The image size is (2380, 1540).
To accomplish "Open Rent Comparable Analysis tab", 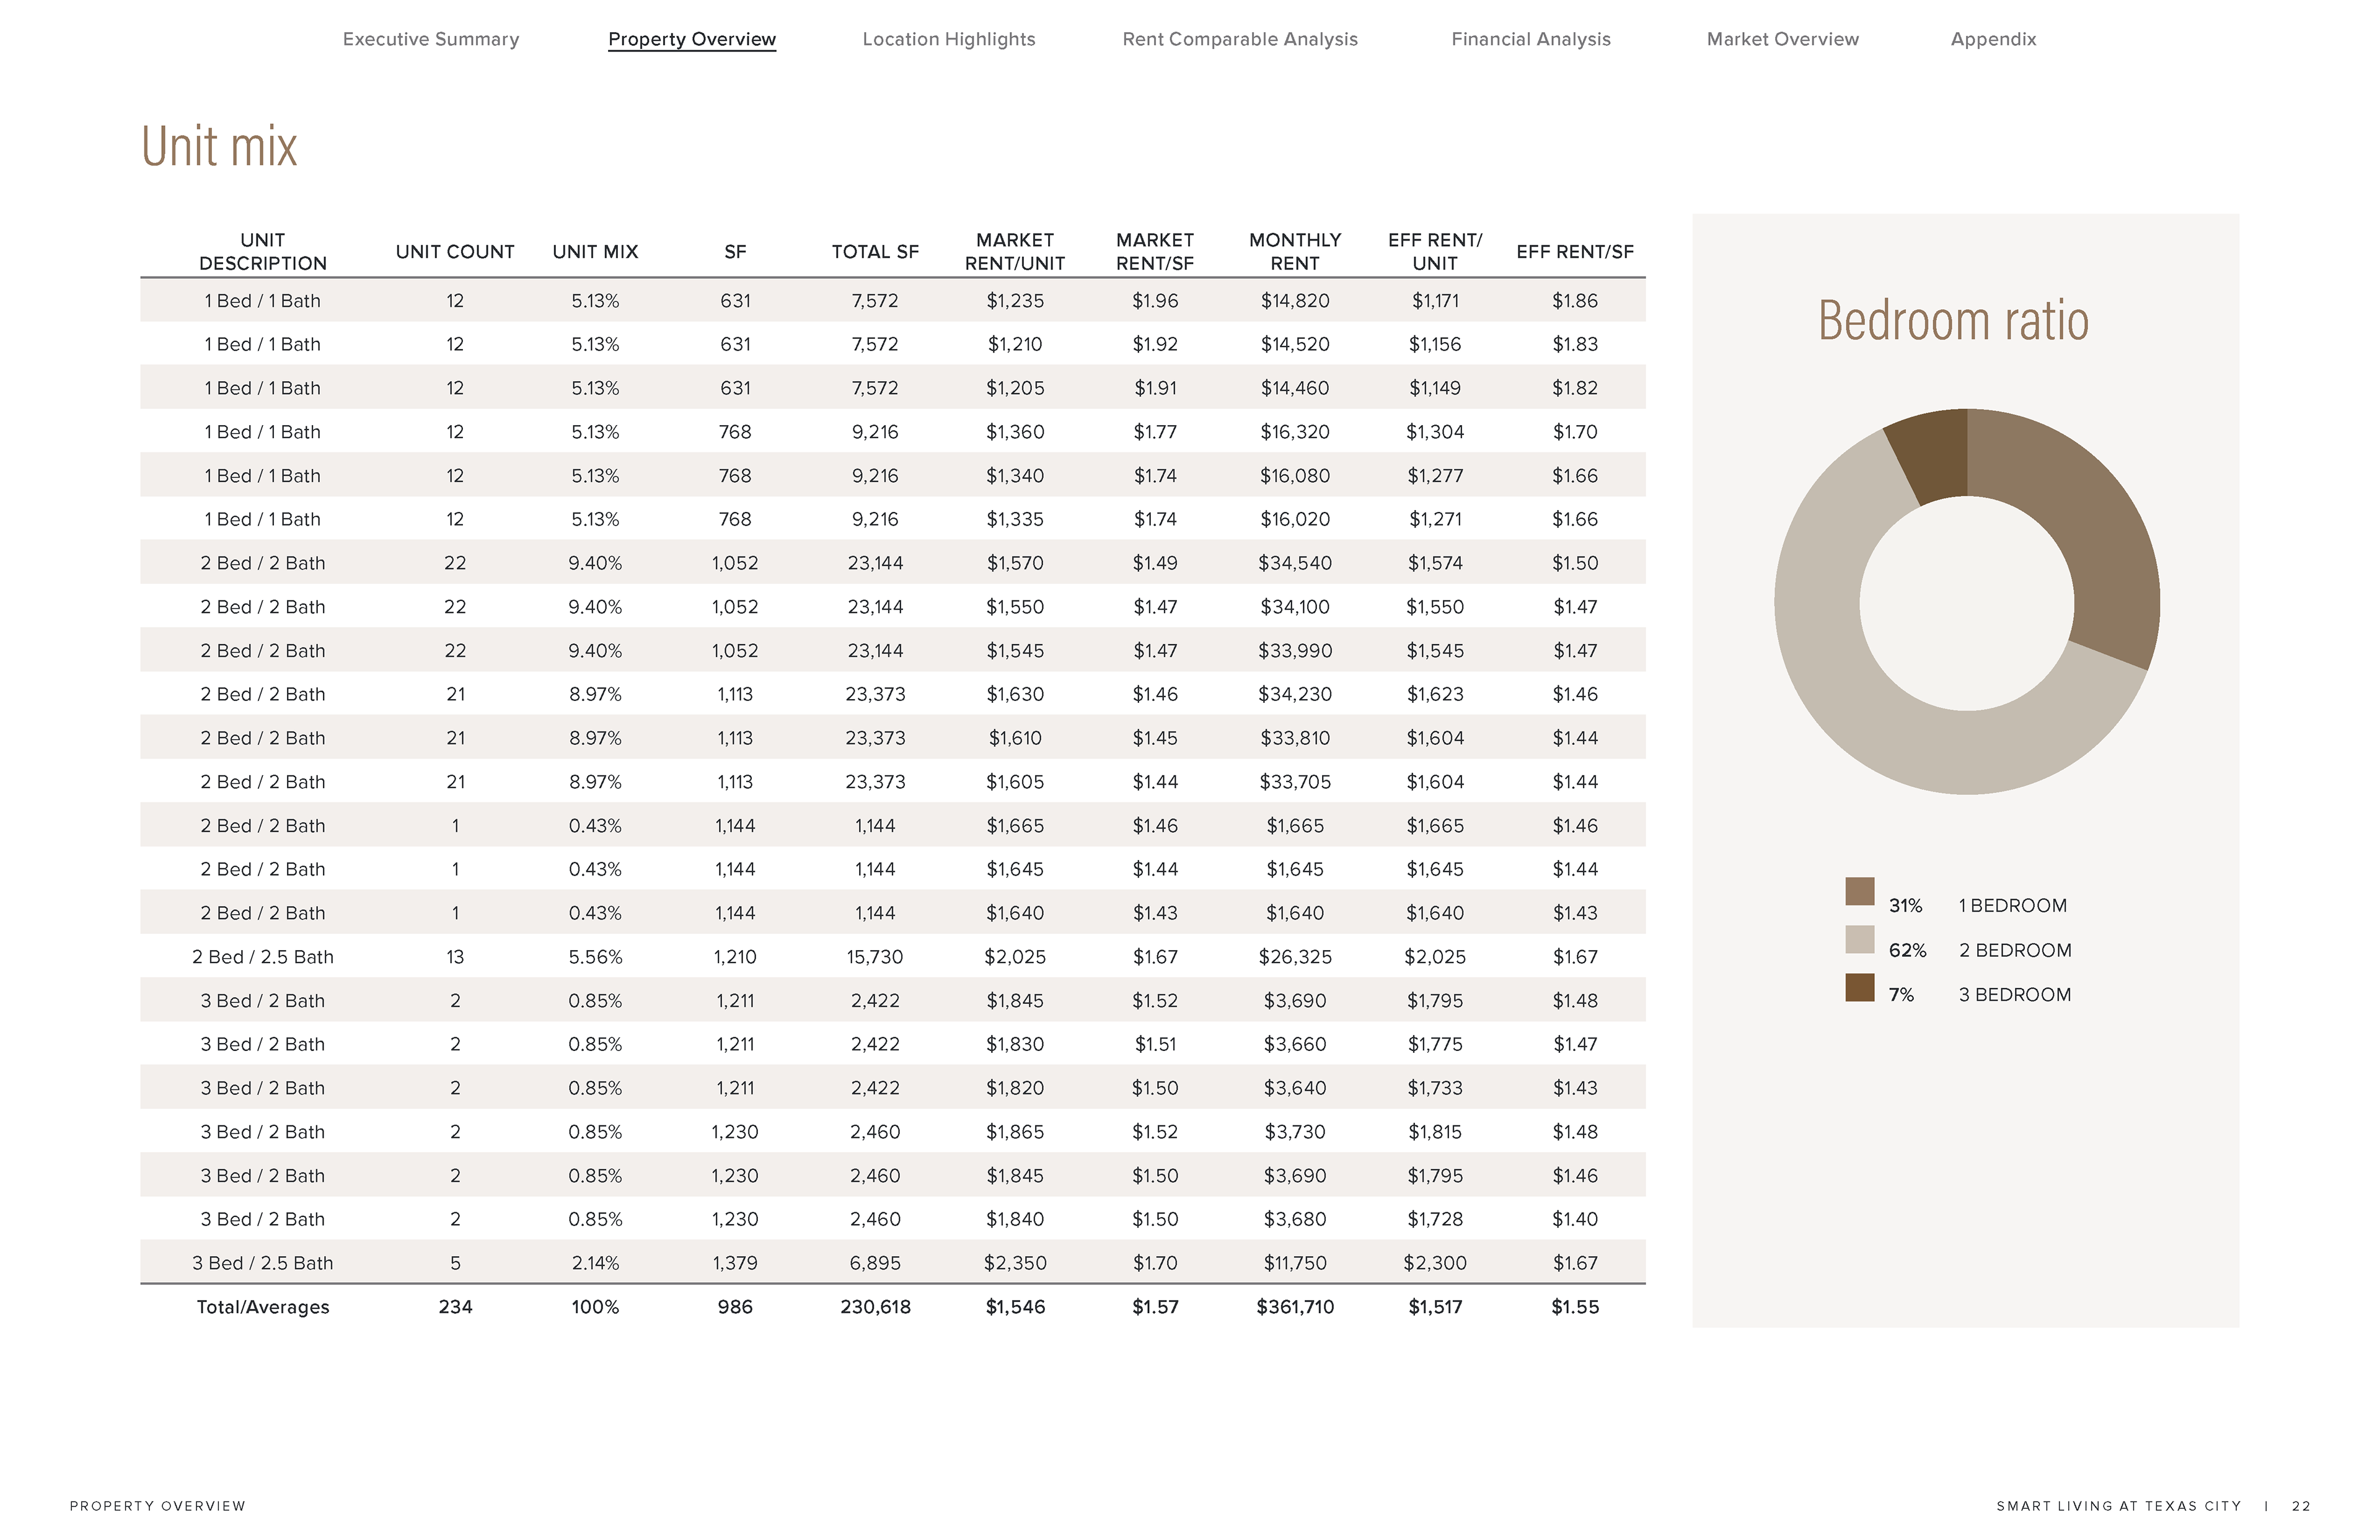I will pyautogui.click(x=1239, y=39).
